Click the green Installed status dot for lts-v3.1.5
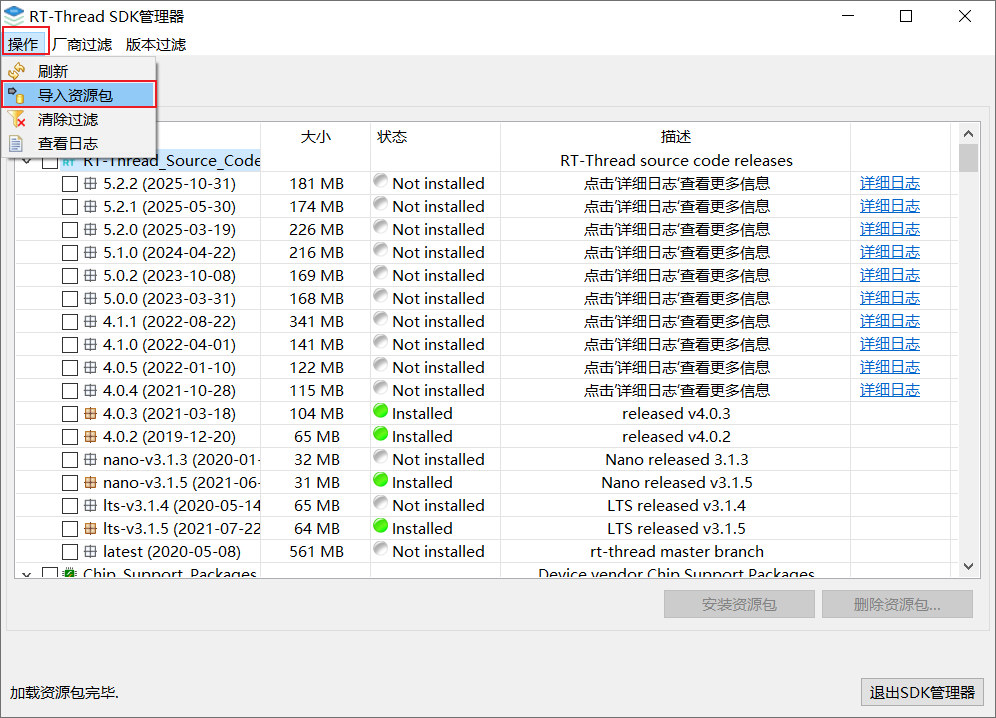Image resolution: width=996 pixels, height=718 pixels. [x=380, y=525]
